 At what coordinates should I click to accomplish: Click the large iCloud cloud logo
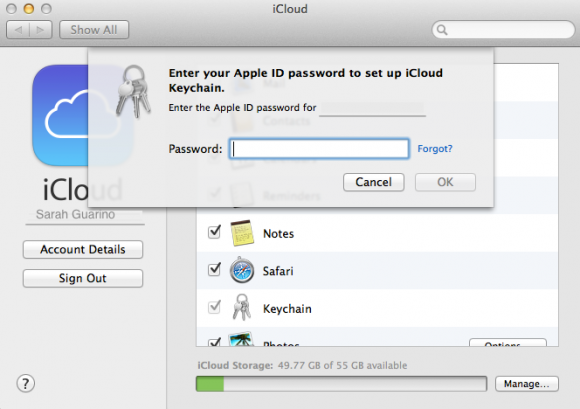click(x=82, y=115)
